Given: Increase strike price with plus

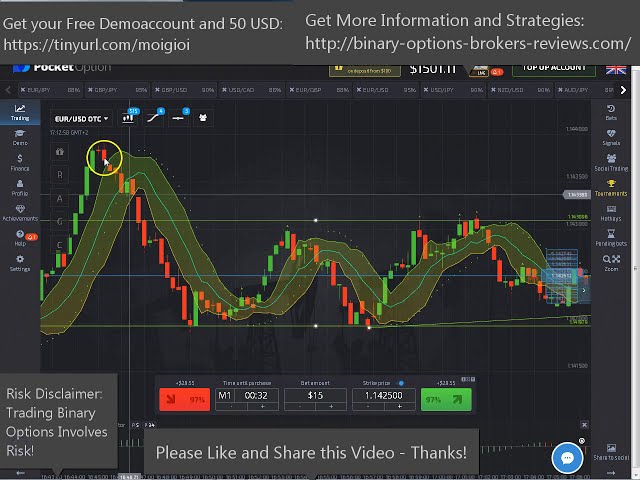Looking at the screenshot, I should point(399,407).
